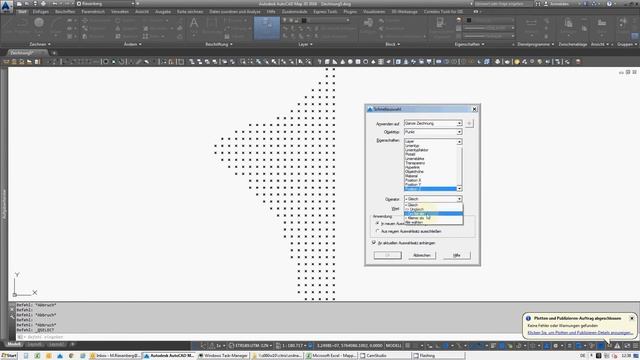Click the Einfügen paste icon in Zwischenablage panel
The height and width of the screenshot is (360, 640).
point(568,24)
